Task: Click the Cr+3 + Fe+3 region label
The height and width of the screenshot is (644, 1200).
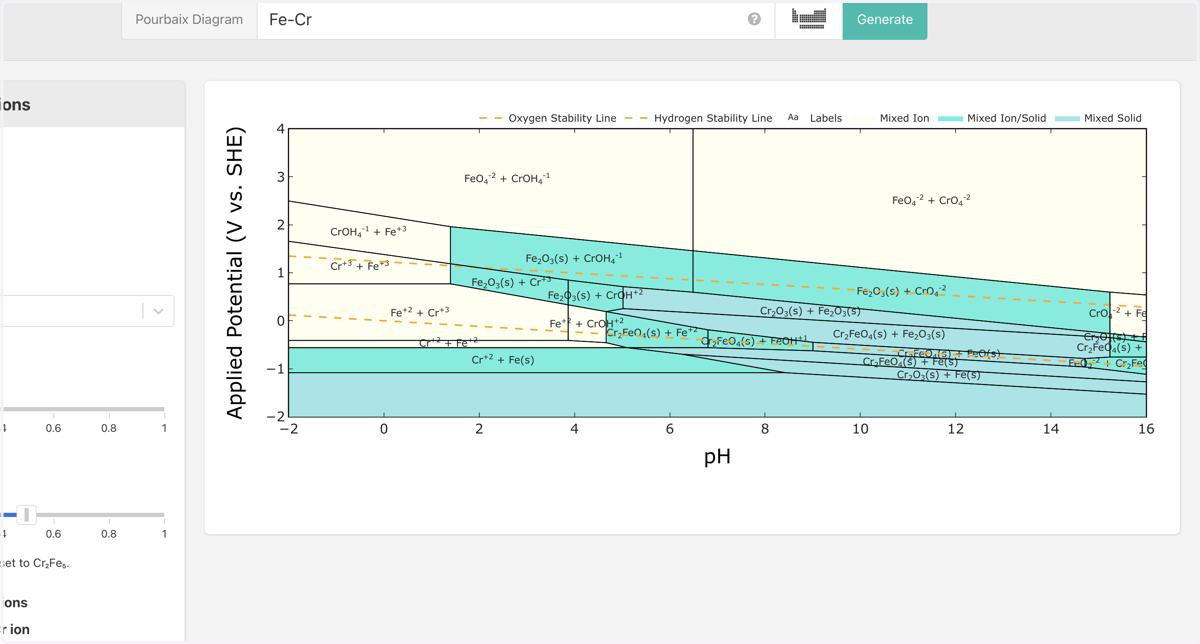Action: [x=360, y=266]
